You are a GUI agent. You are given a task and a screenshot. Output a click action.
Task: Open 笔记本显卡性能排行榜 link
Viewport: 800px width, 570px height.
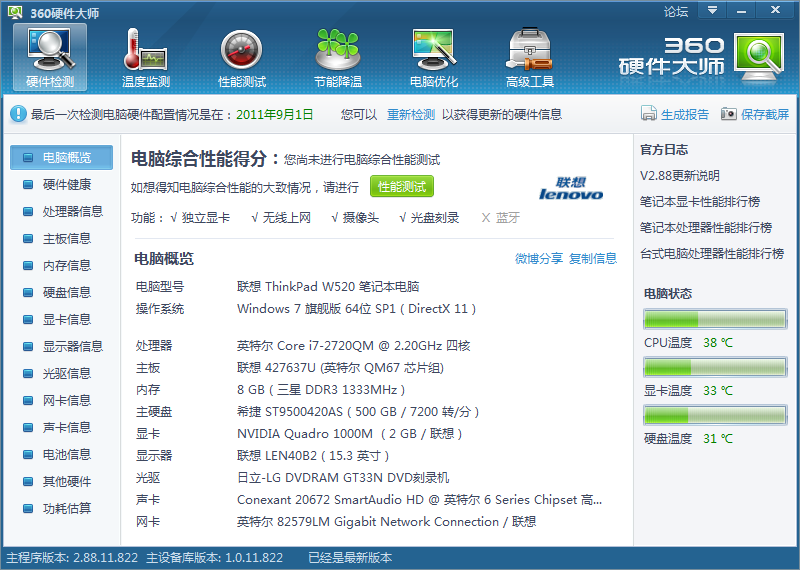pyautogui.click(x=700, y=202)
